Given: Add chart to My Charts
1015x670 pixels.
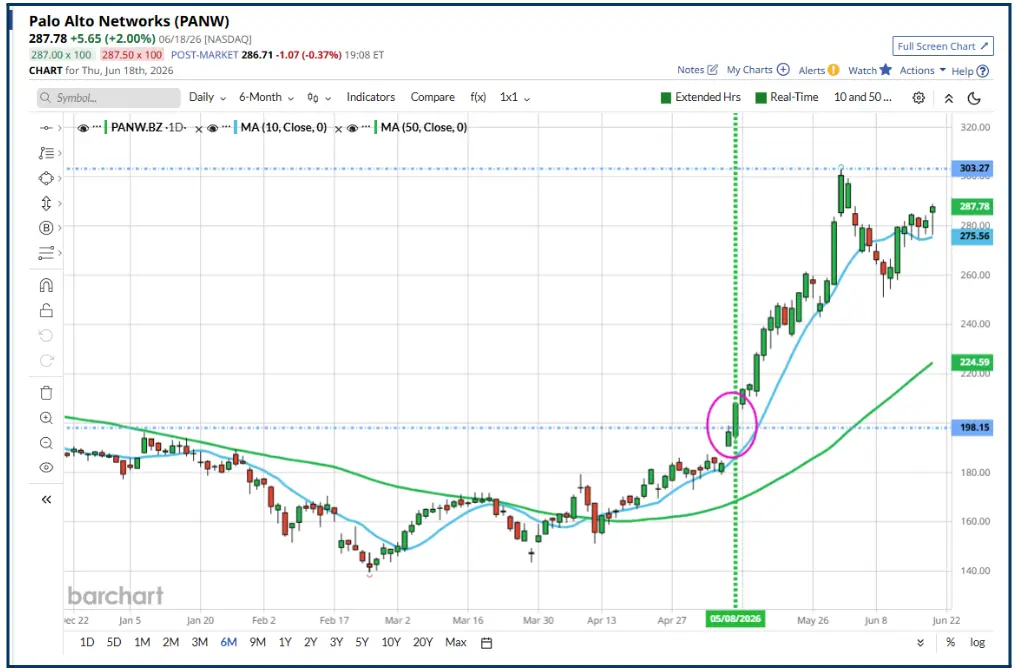Looking at the screenshot, I should 757,70.
